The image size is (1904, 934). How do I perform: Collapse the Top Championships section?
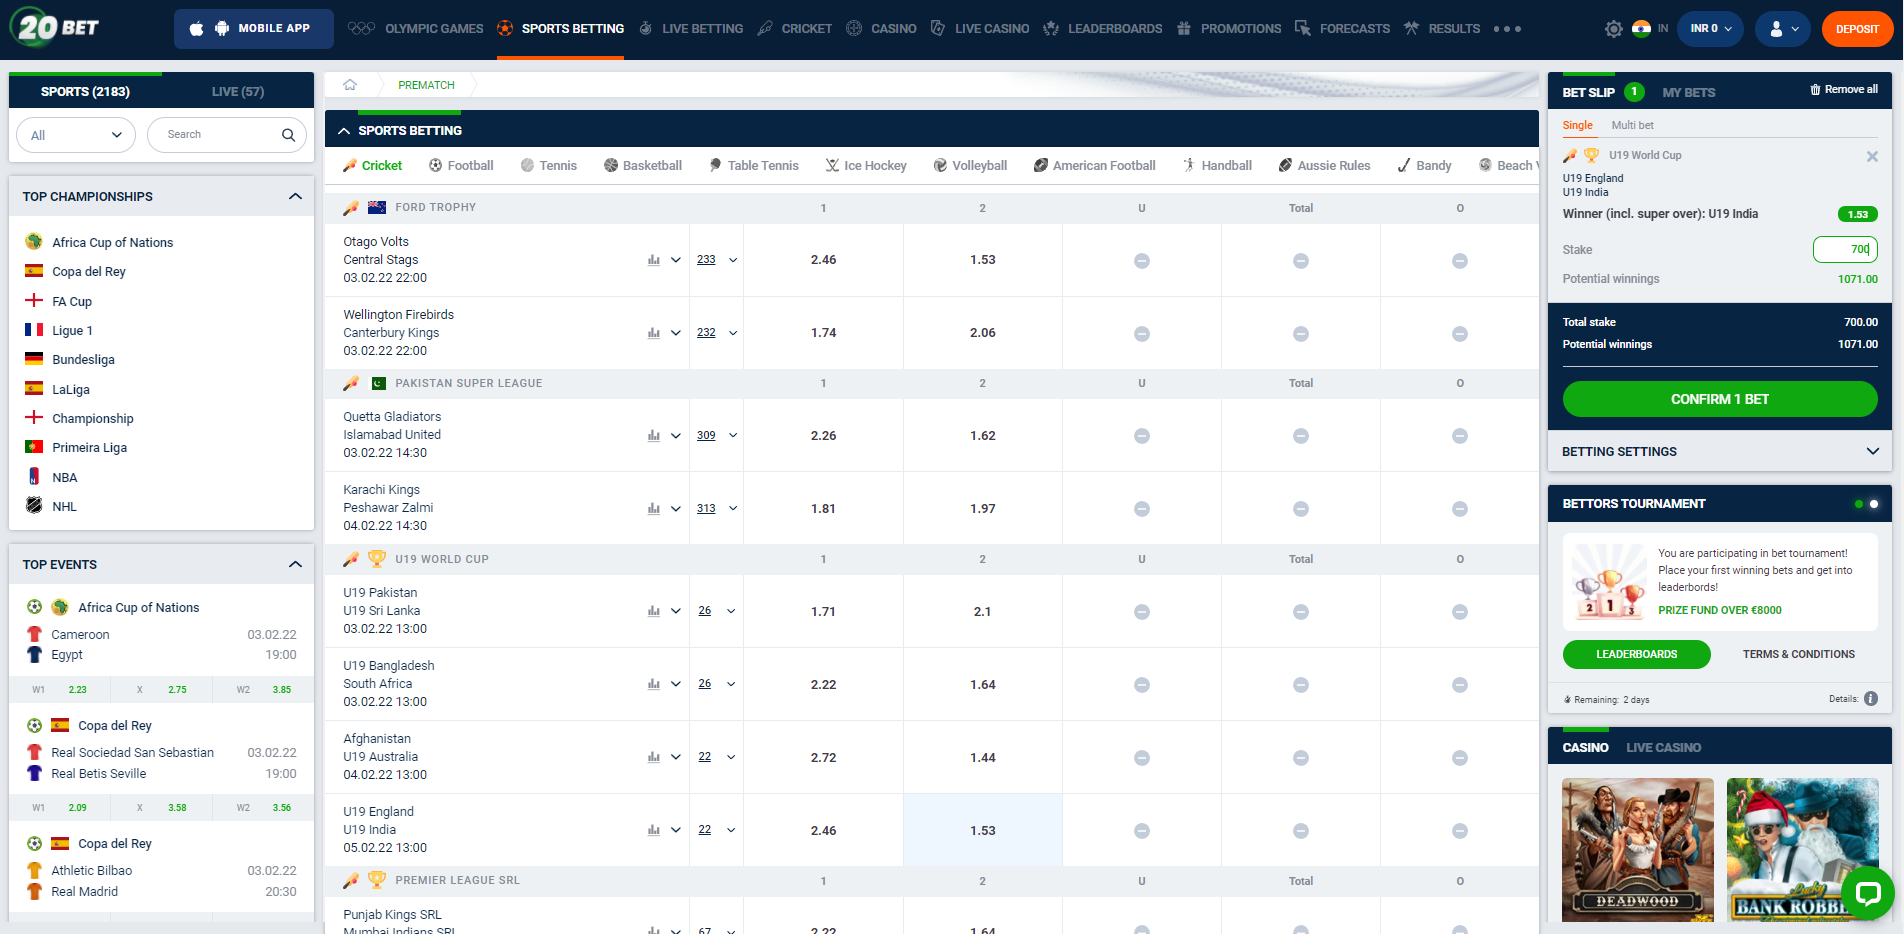click(296, 196)
